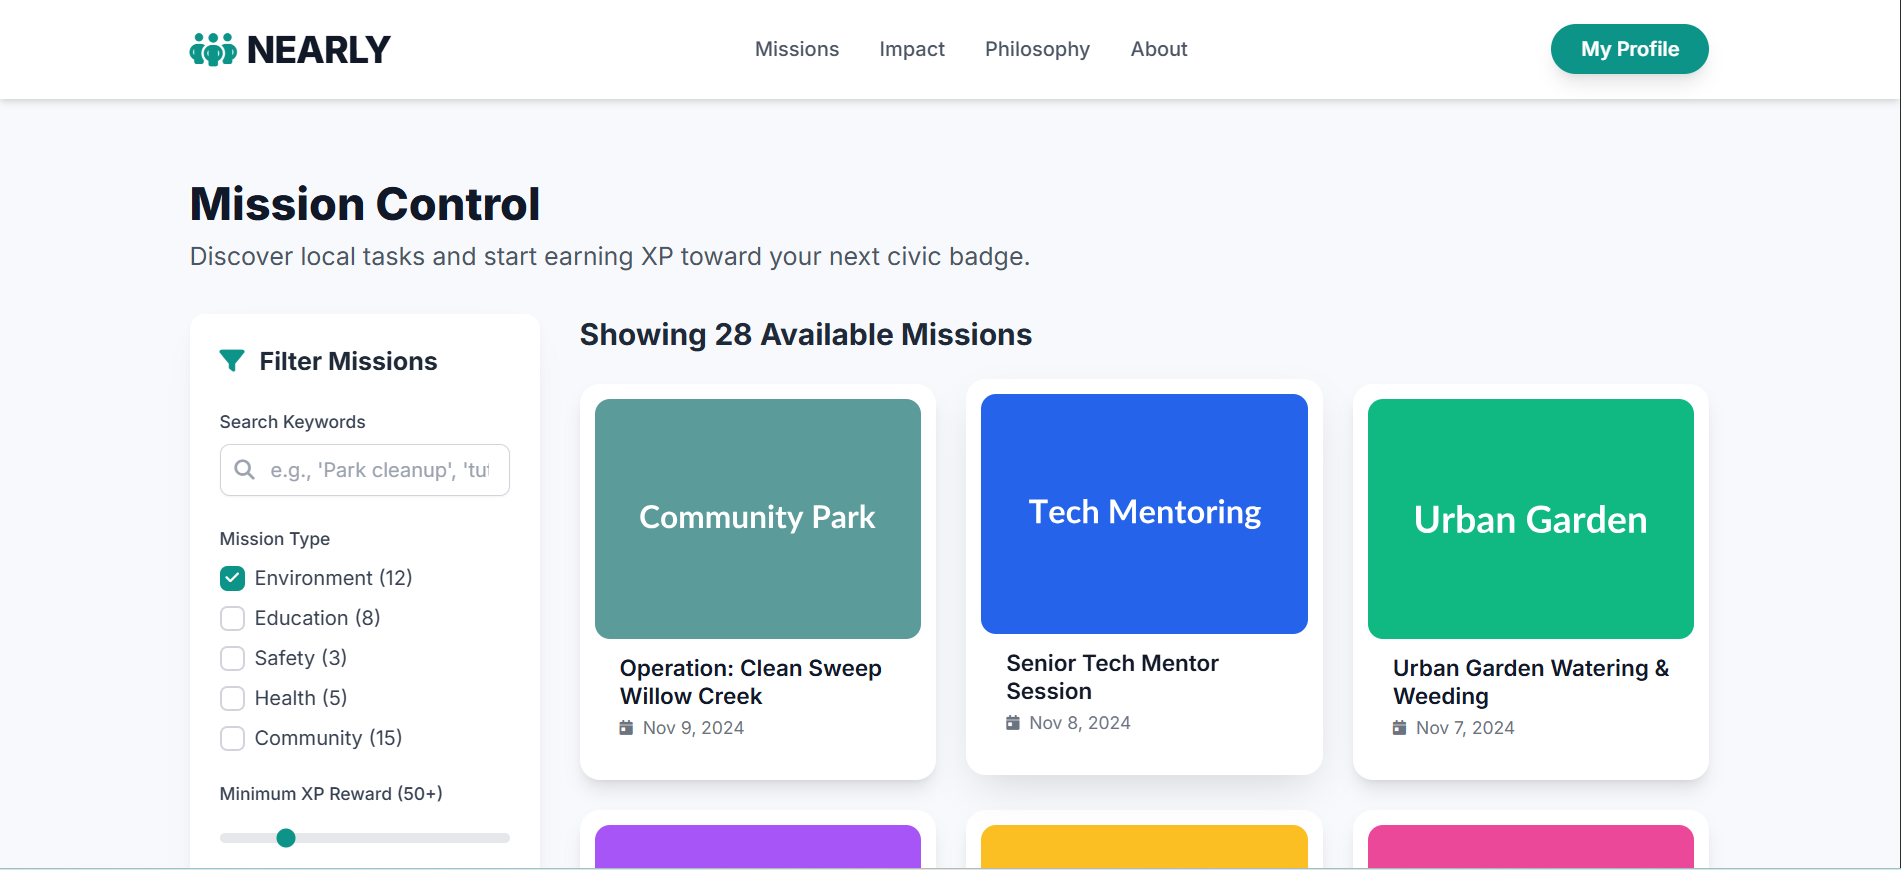Open Operation: Clean Sweep Willow Creek title
Screen dimensions: 1901x870
pos(750,682)
